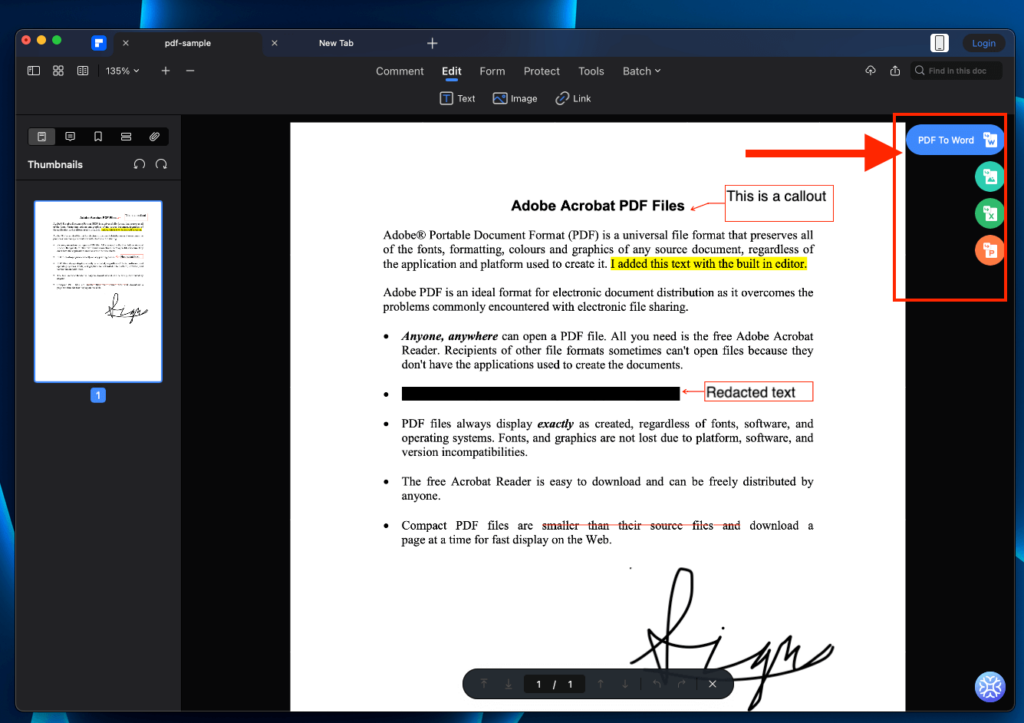This screenshot has height=723, width=1024.
Task: Go to the next page with the down arrow
Action: [625, 684]
